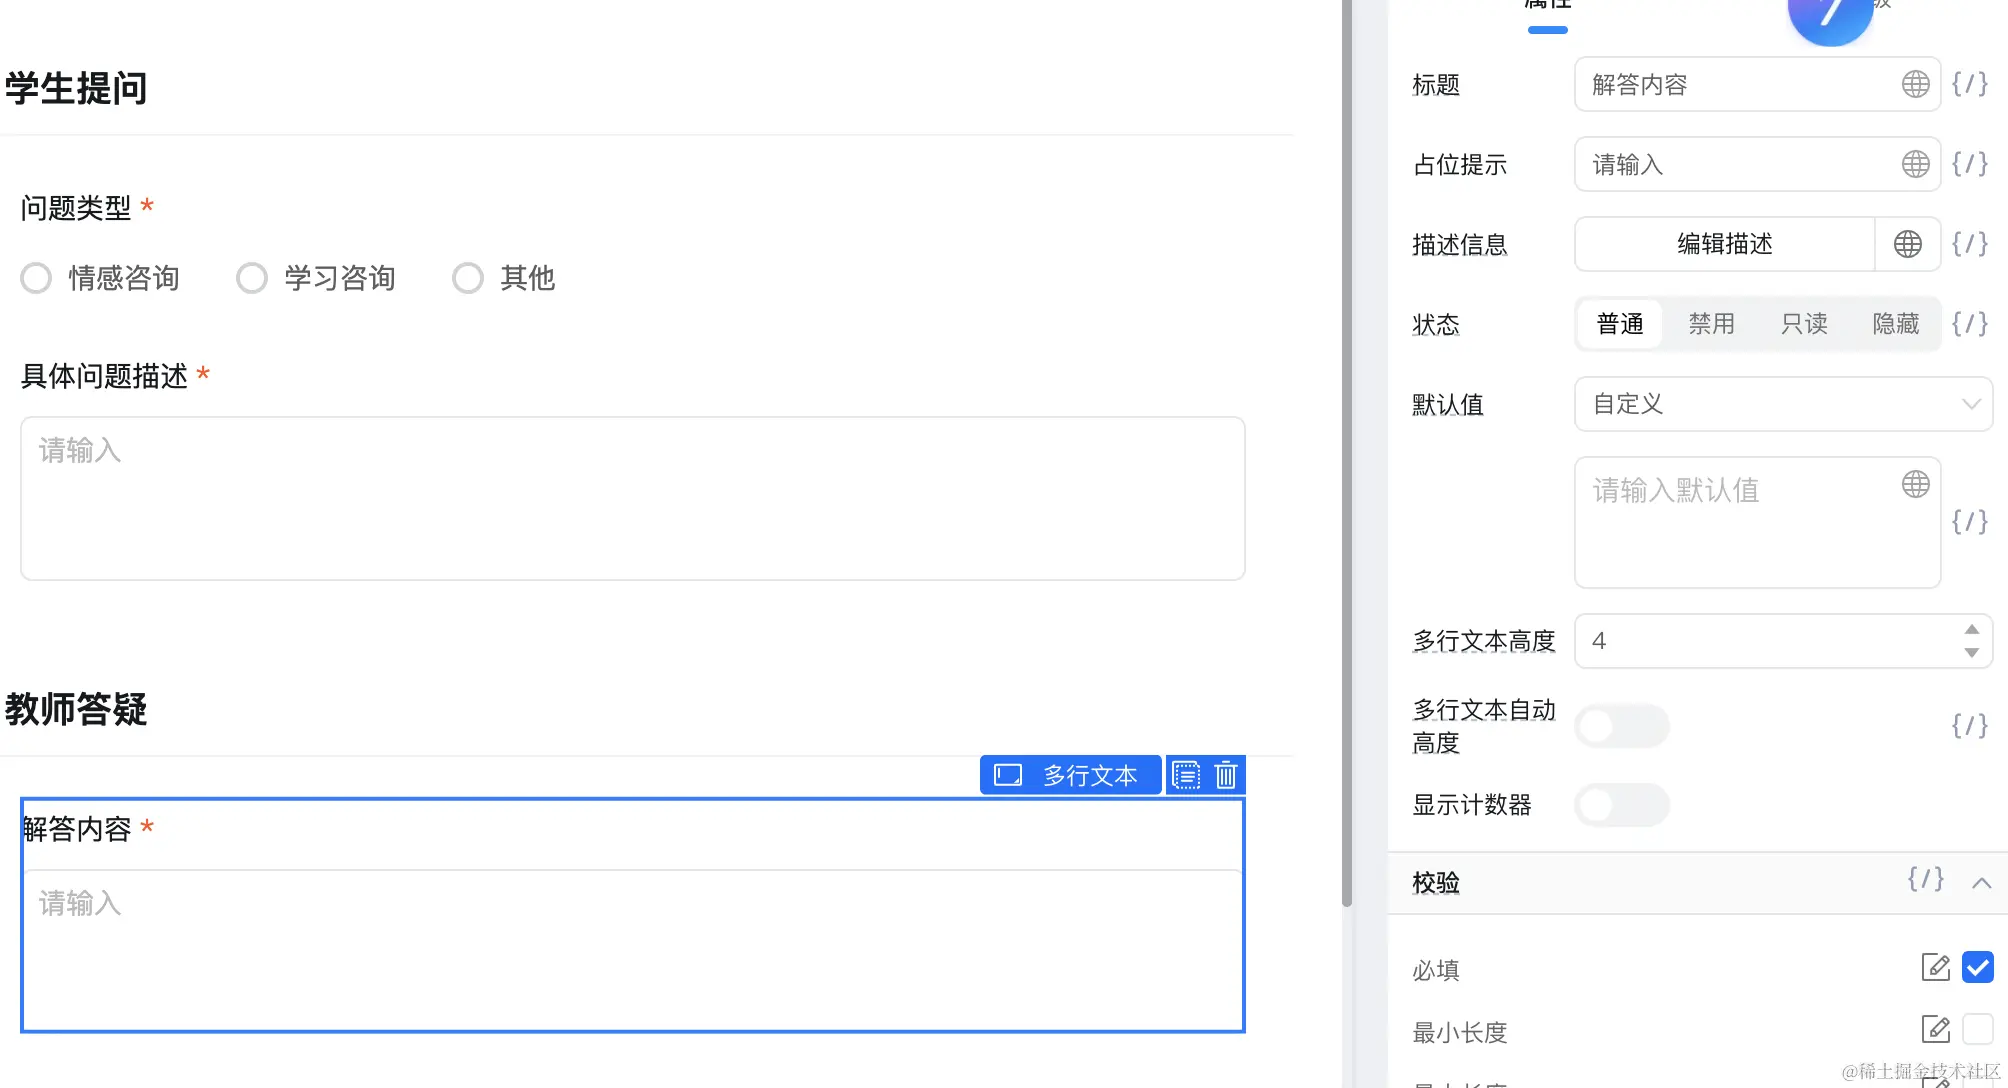Click the delete trash icon above 解答内容

[1226, 775]
